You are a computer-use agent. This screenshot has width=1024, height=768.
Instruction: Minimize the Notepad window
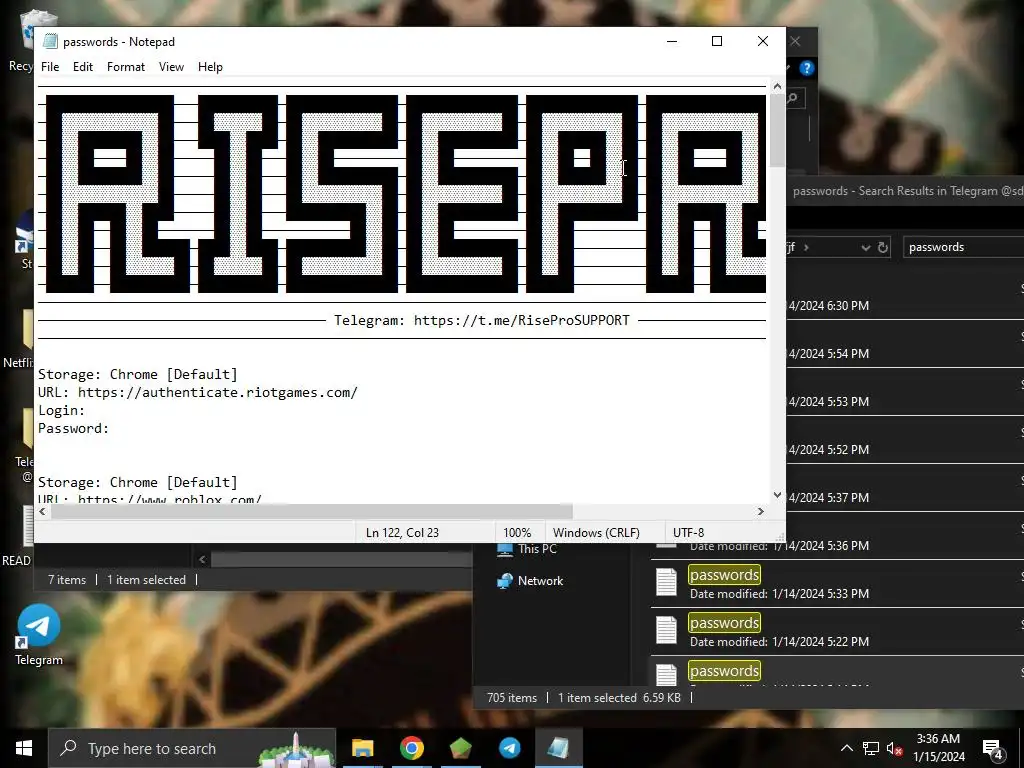[x=671, y=41]
